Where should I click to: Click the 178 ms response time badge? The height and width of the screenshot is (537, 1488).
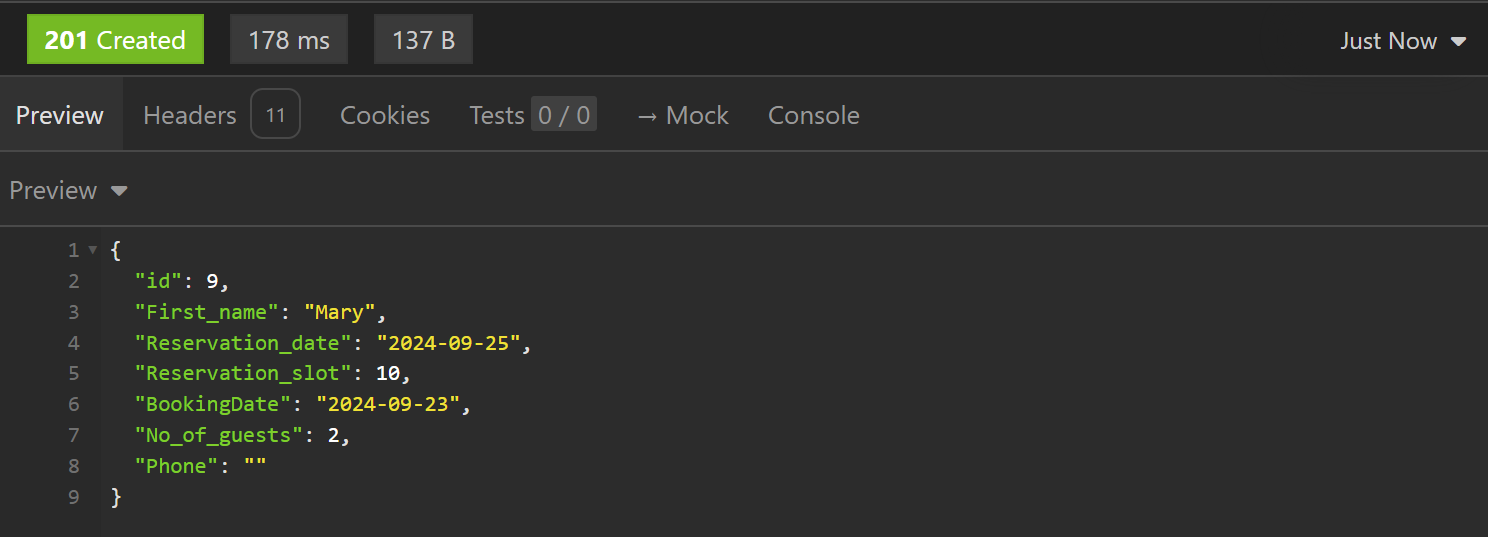pyautogui.click(x=289, y=40)
